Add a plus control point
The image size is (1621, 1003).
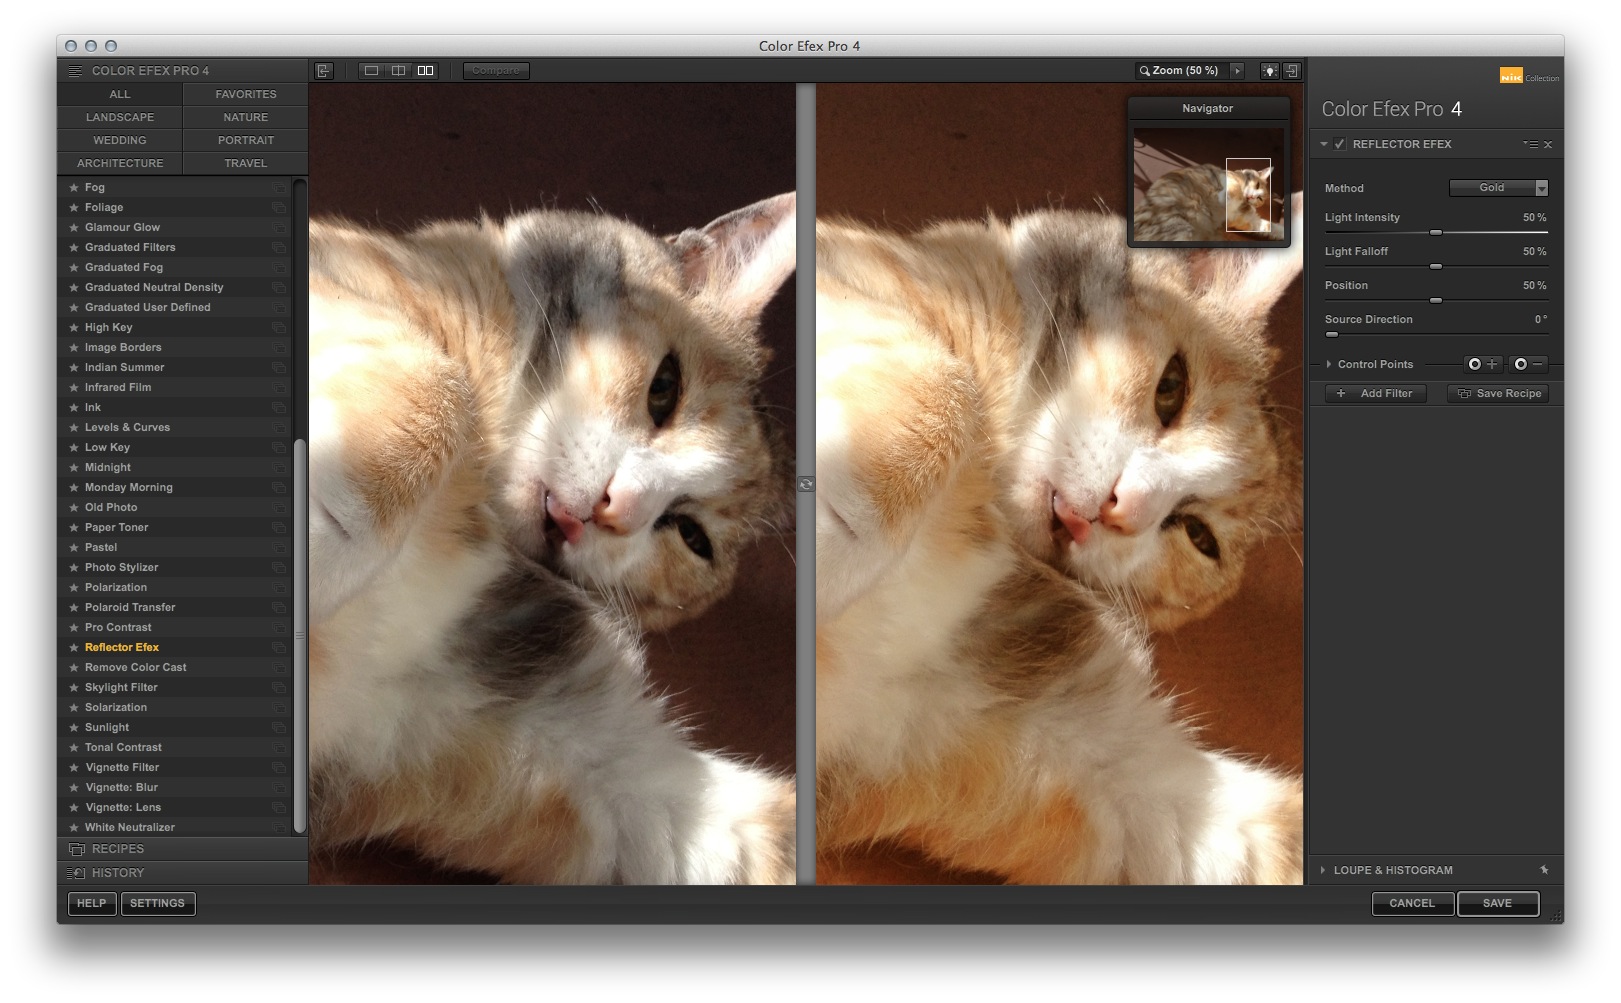point(1483,364)
